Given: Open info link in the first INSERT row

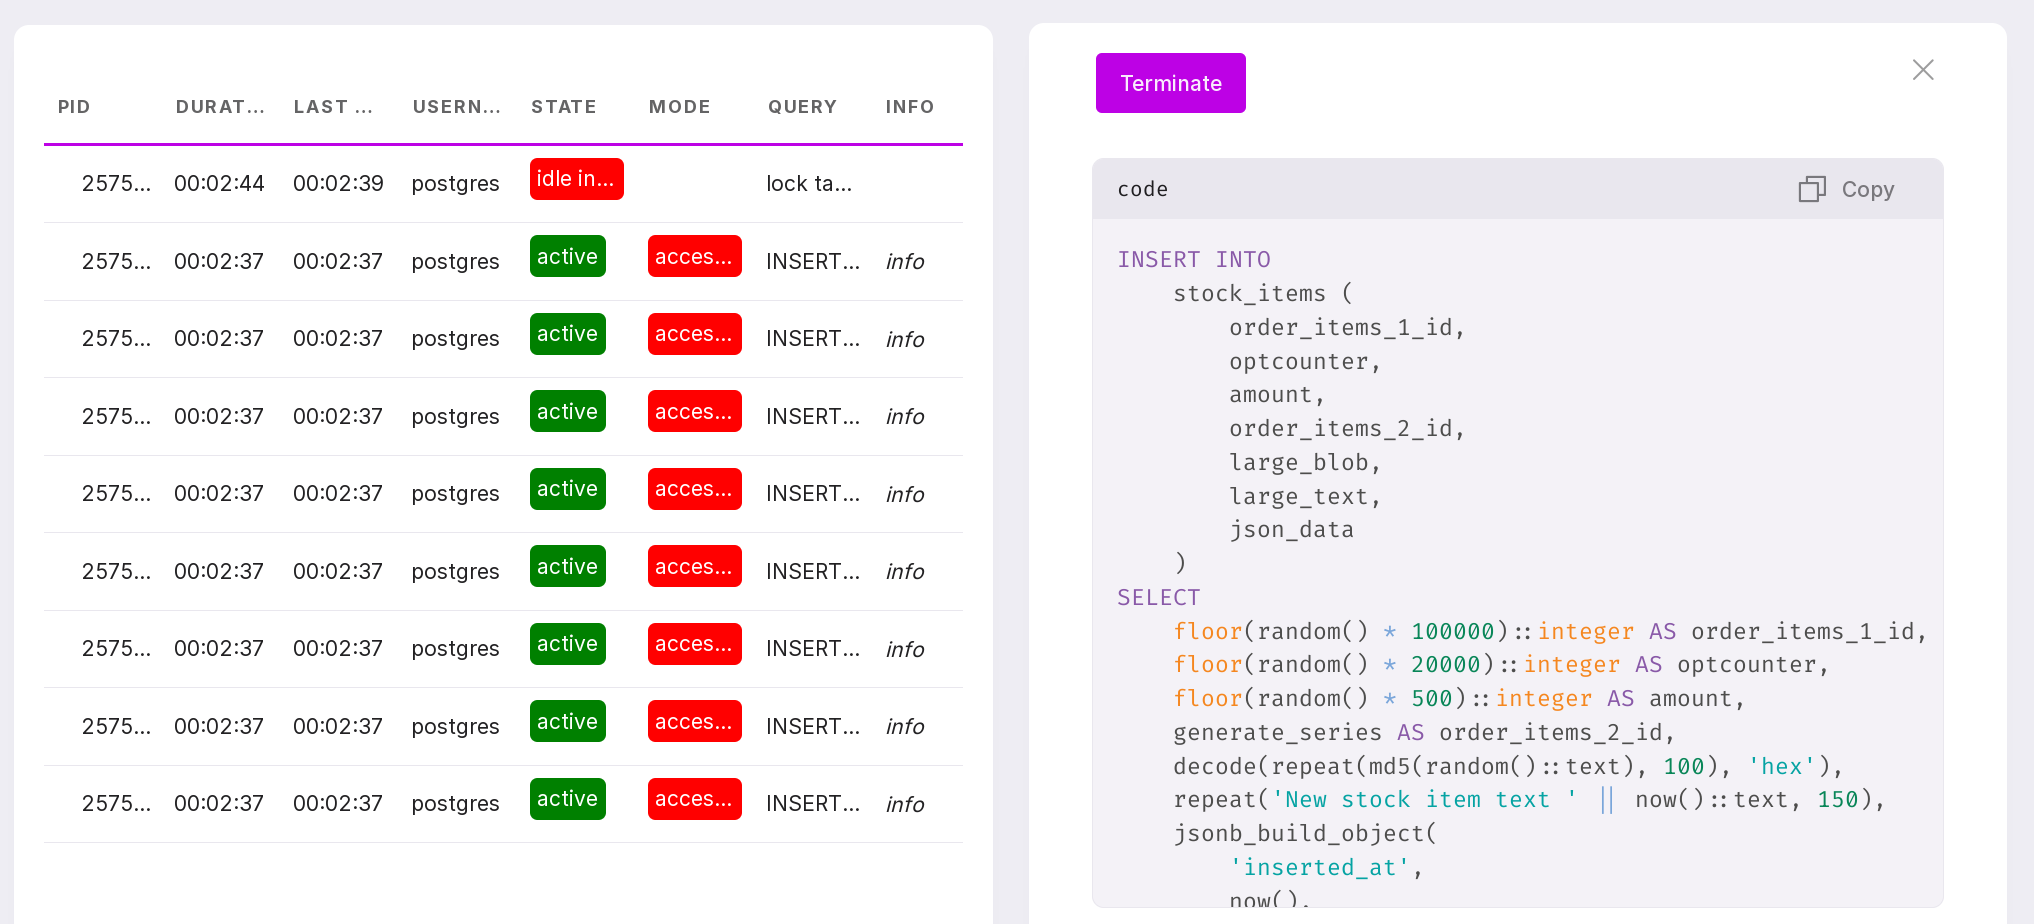Looking at the screenshot, I should [x=904, y=262].
